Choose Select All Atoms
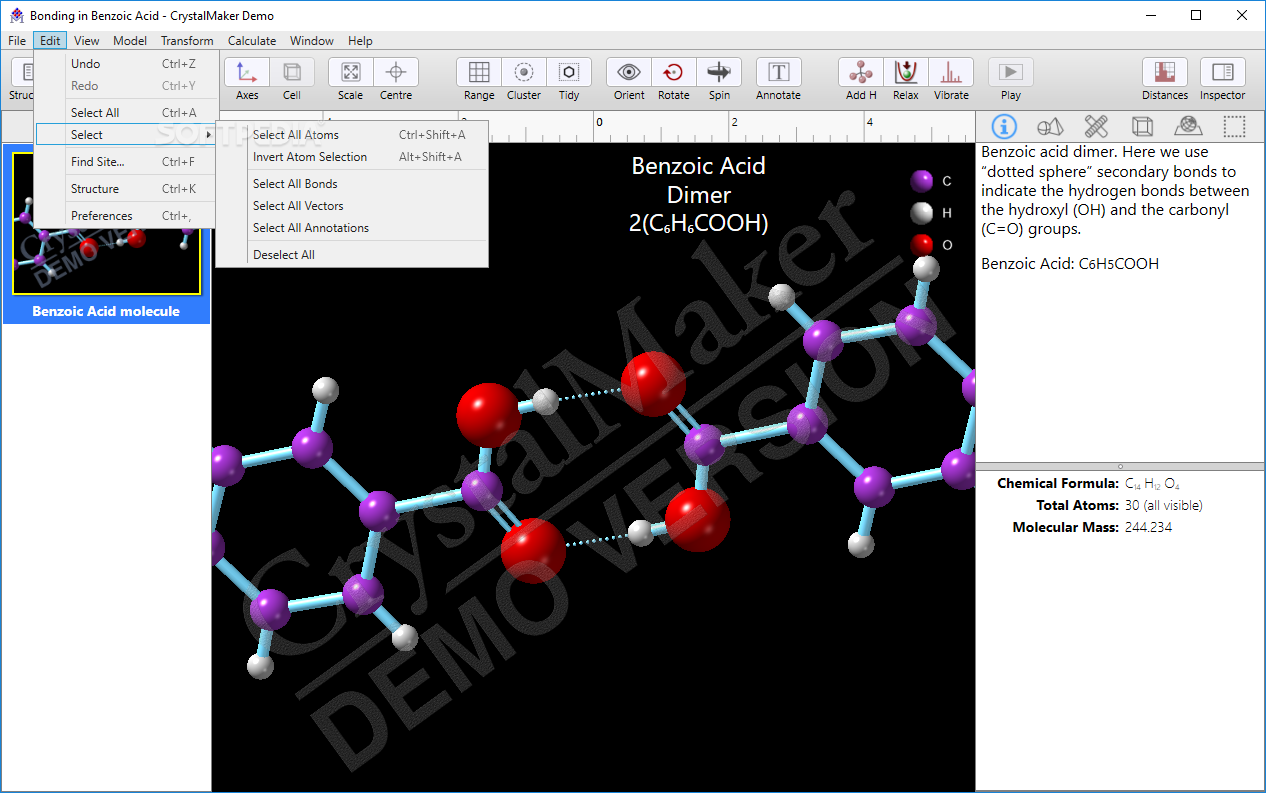This screenshot has width=1266, height=793. coord(352,135)
